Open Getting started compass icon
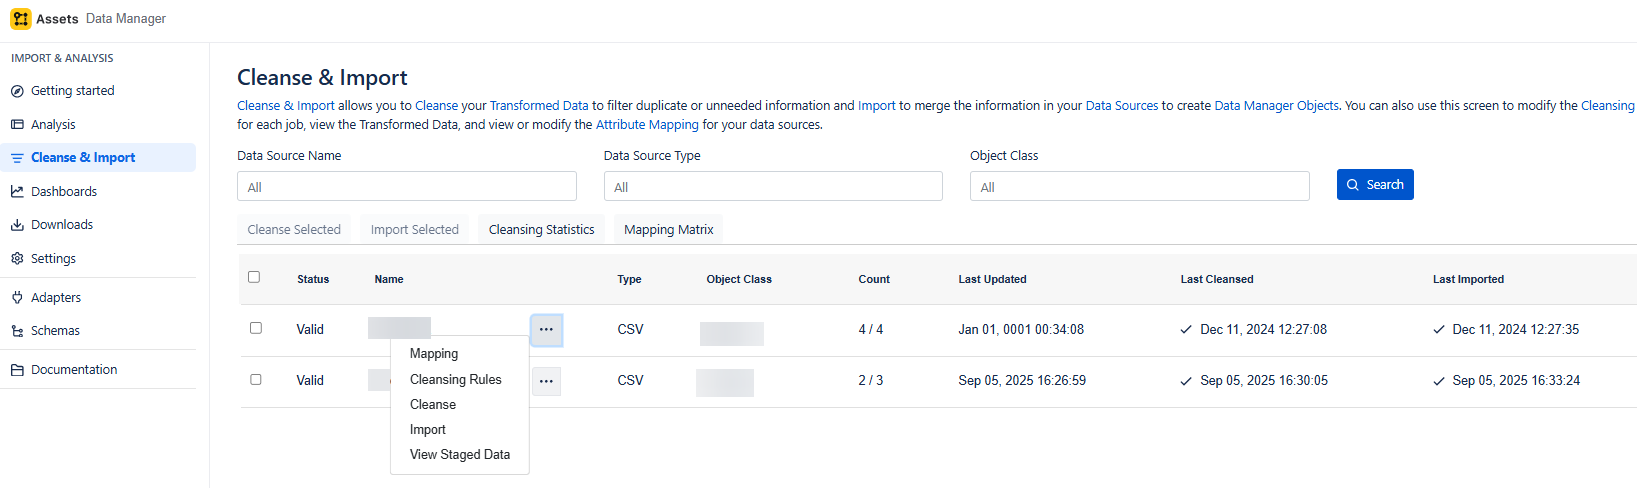 [17, 91]
